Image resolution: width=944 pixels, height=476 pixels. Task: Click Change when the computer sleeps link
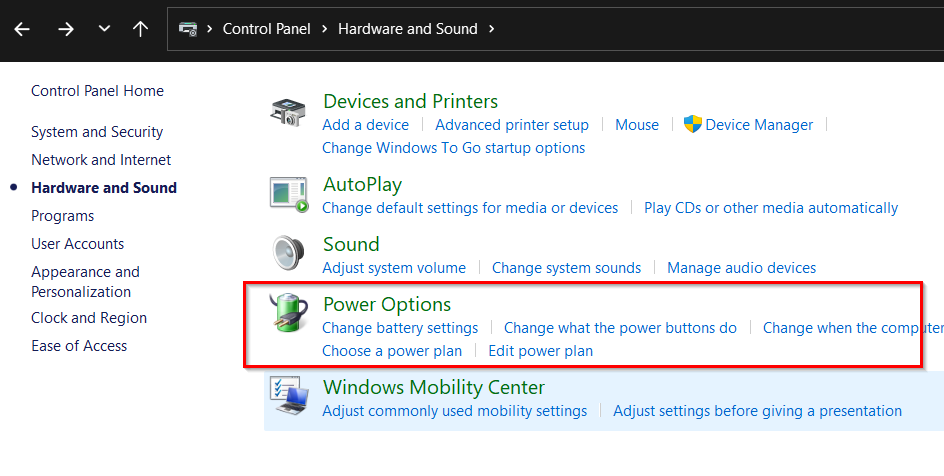(x=853, y=328)
